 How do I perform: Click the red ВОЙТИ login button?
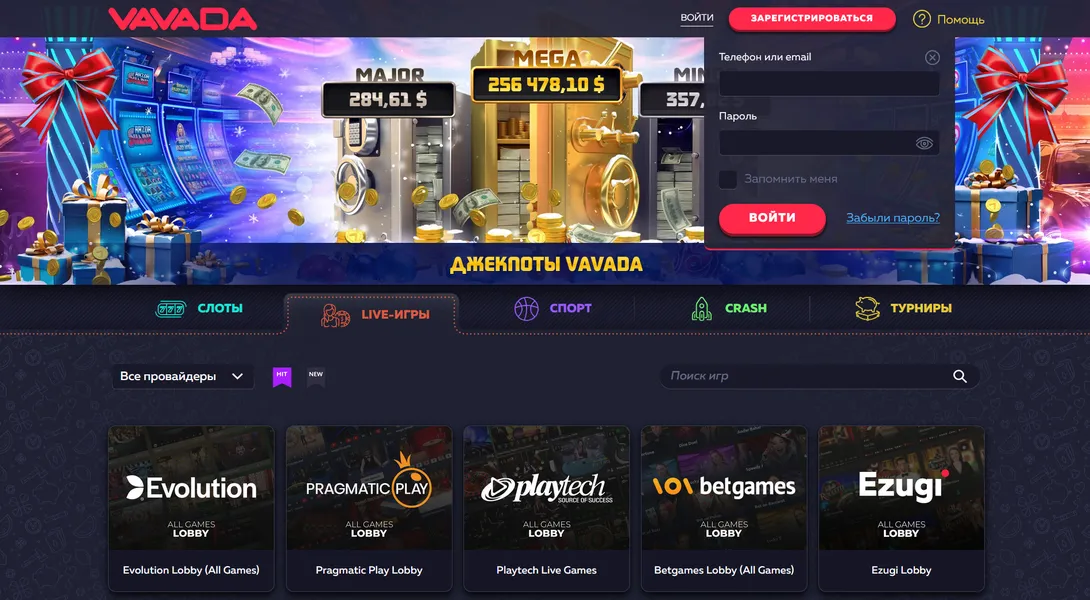[772, 218]
